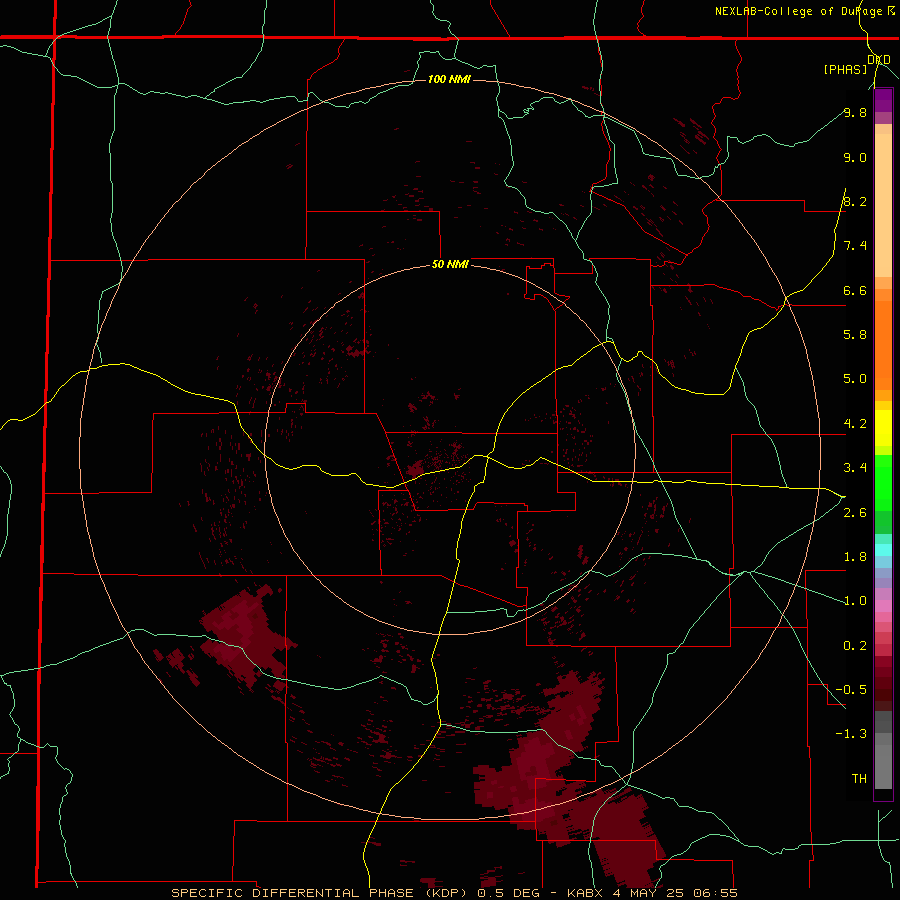This screenshot has height=900, width=900.
Task: Pick the peach band of the color bar
Action: tap(883, 201)
